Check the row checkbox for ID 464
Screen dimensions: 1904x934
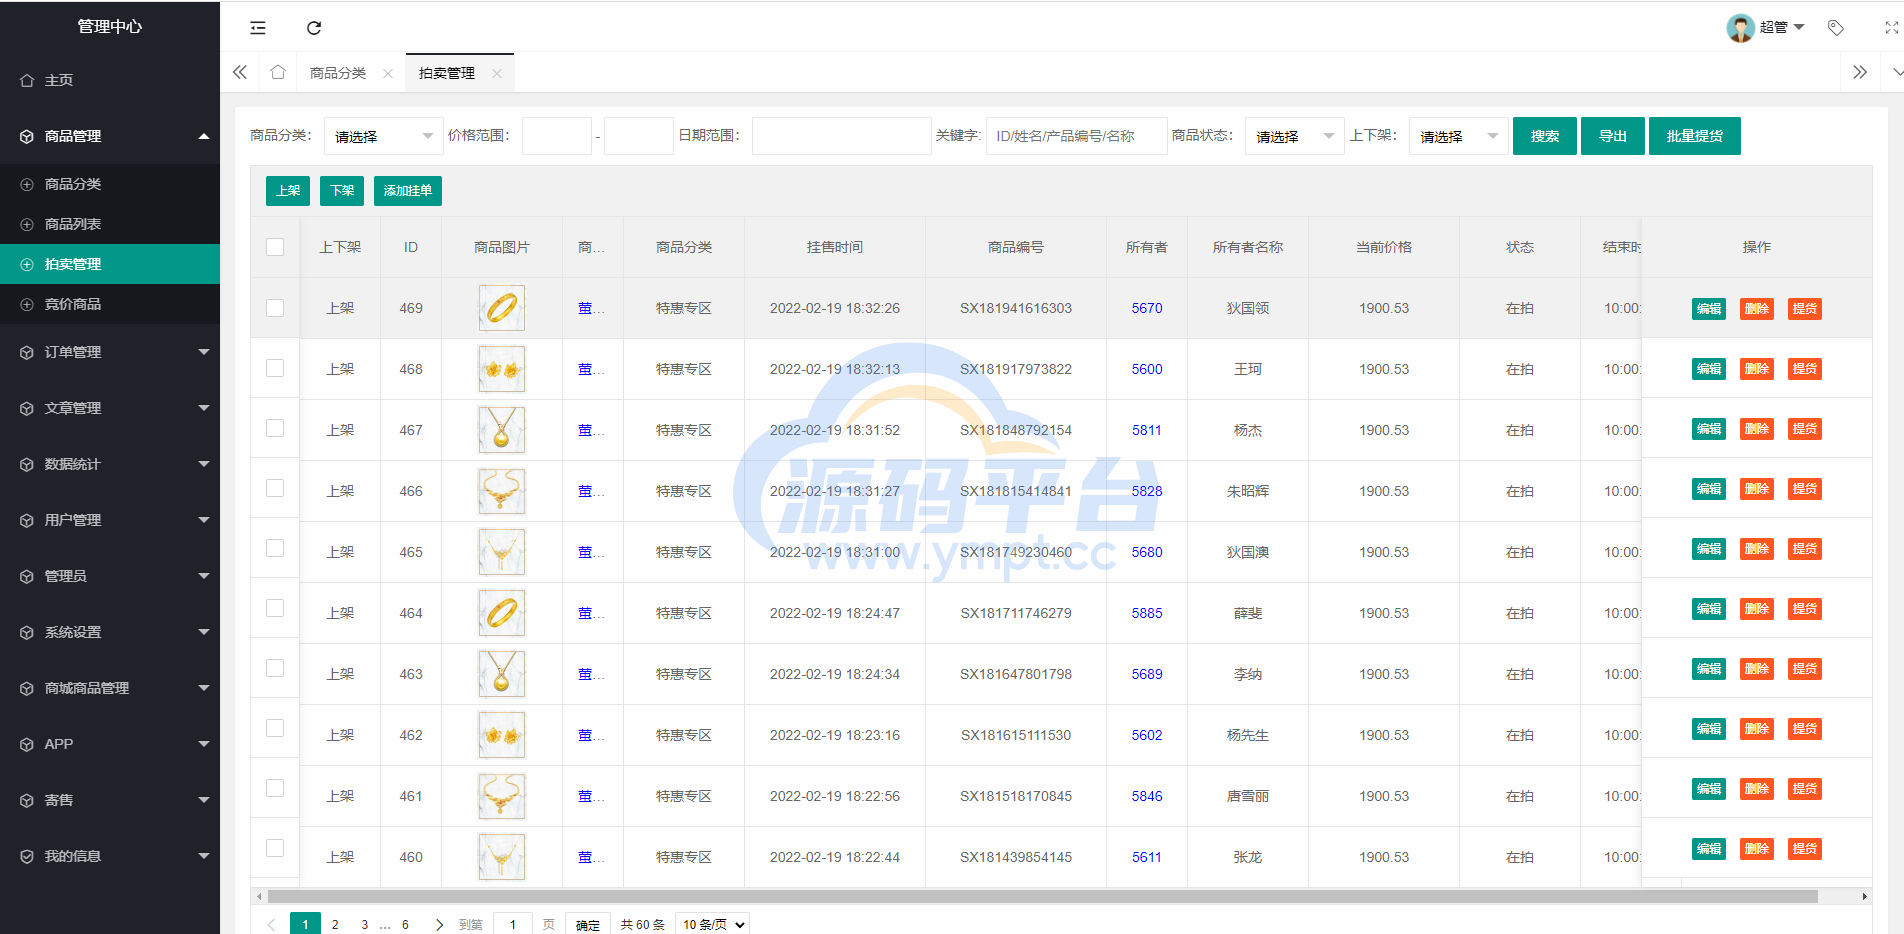pyautogui.click(x=275, y=608)
